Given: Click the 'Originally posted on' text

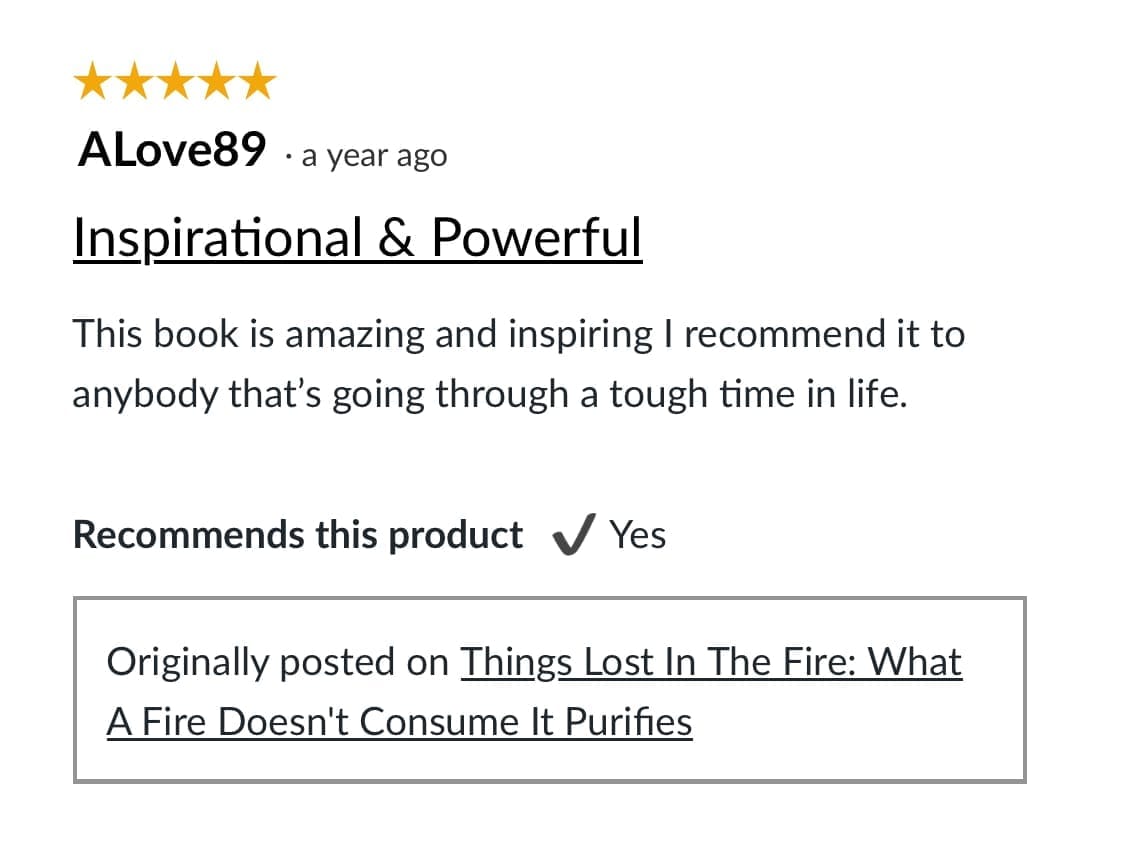Looking at the screenshot, I should (277, 662).
